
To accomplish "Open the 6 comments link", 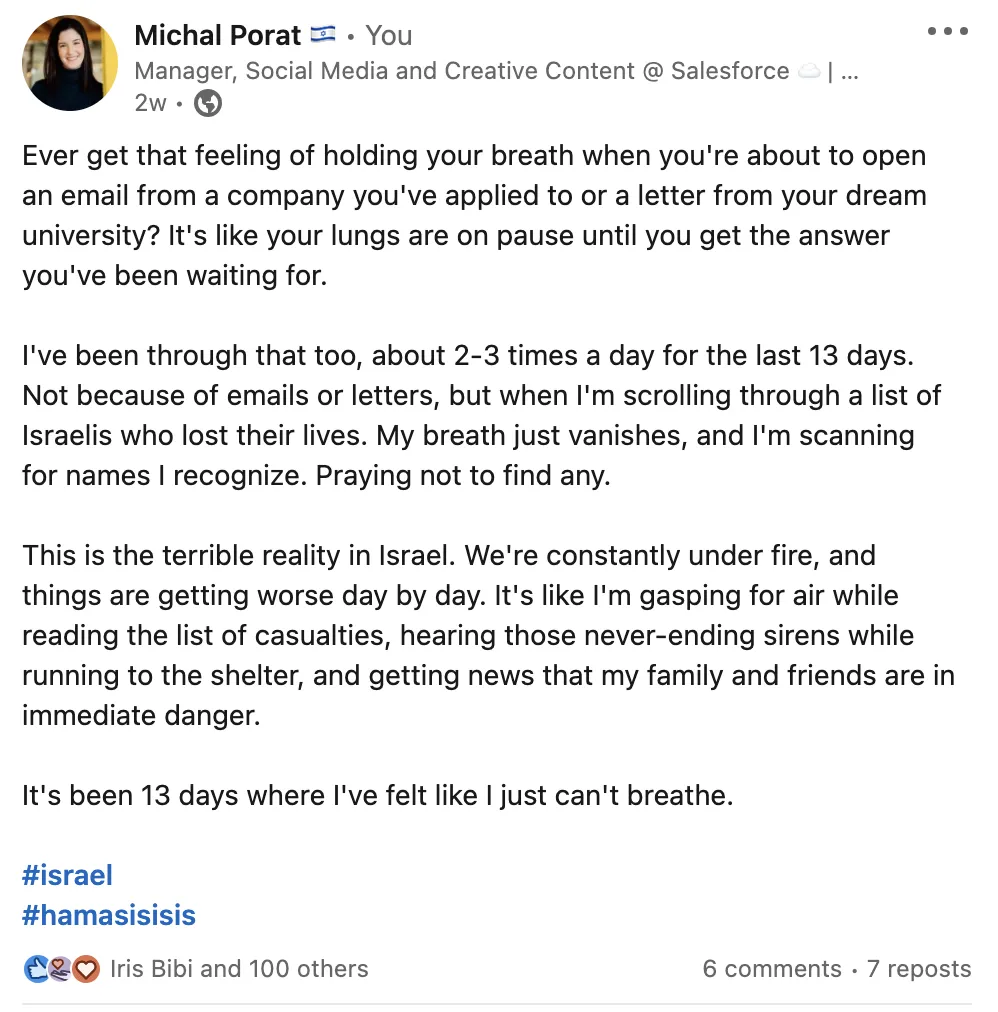I will click(x=772, y=969).
